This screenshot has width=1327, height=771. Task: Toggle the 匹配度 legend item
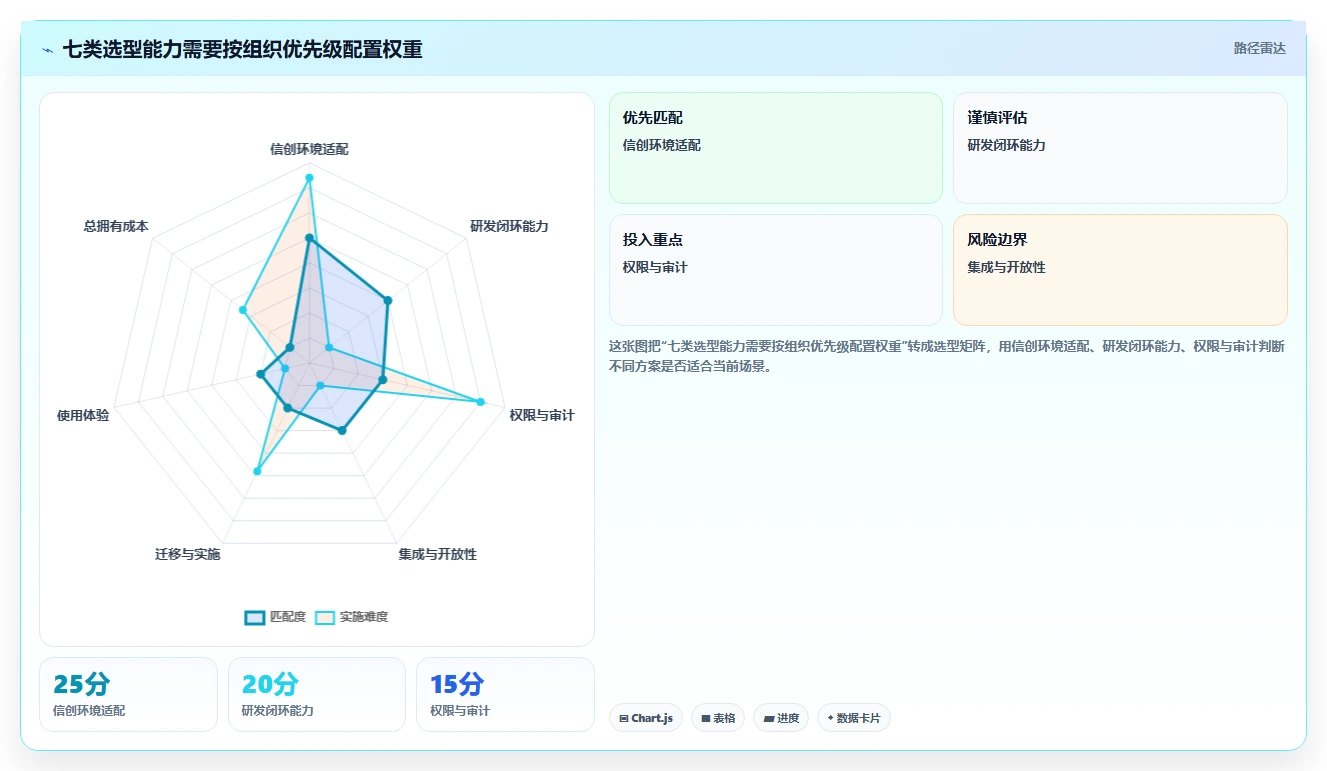tap(275, 617)
